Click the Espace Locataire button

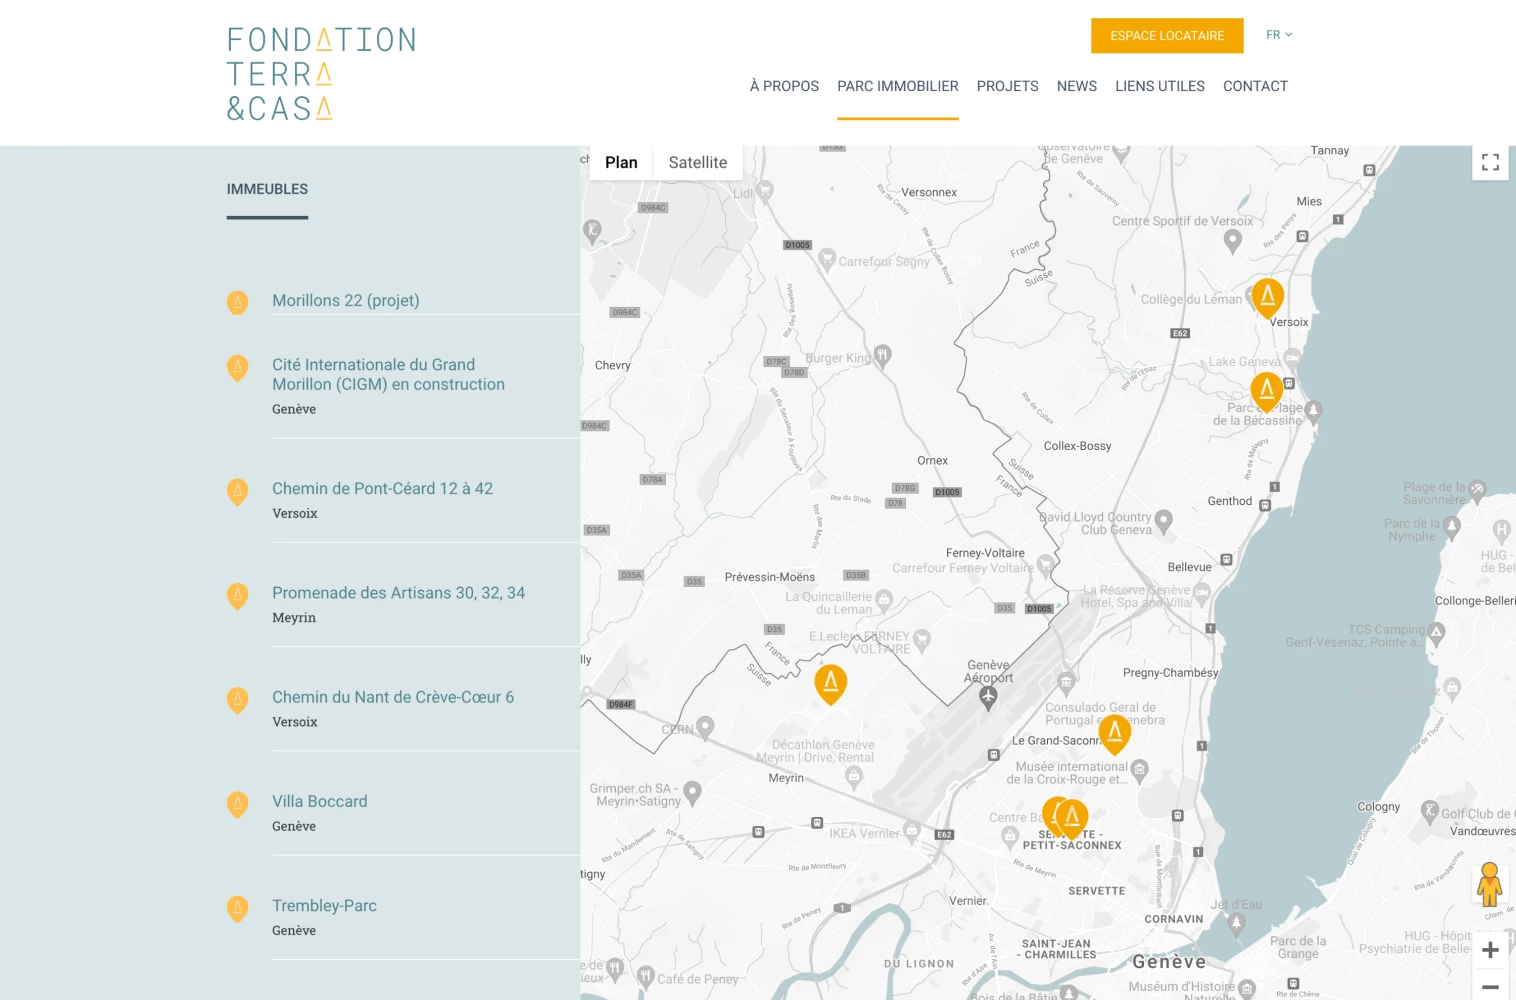(x=1167, y=36)
